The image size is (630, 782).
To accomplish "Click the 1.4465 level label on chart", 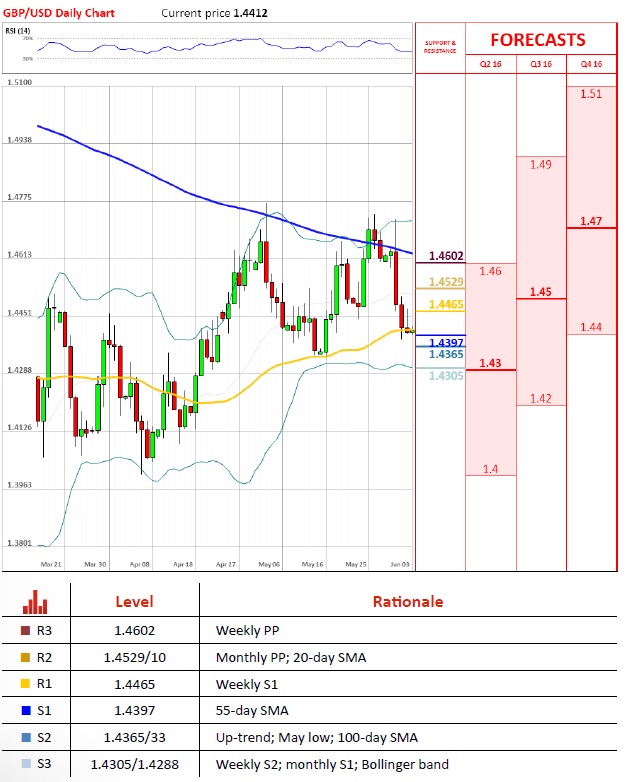I will (x=446, y=304).
